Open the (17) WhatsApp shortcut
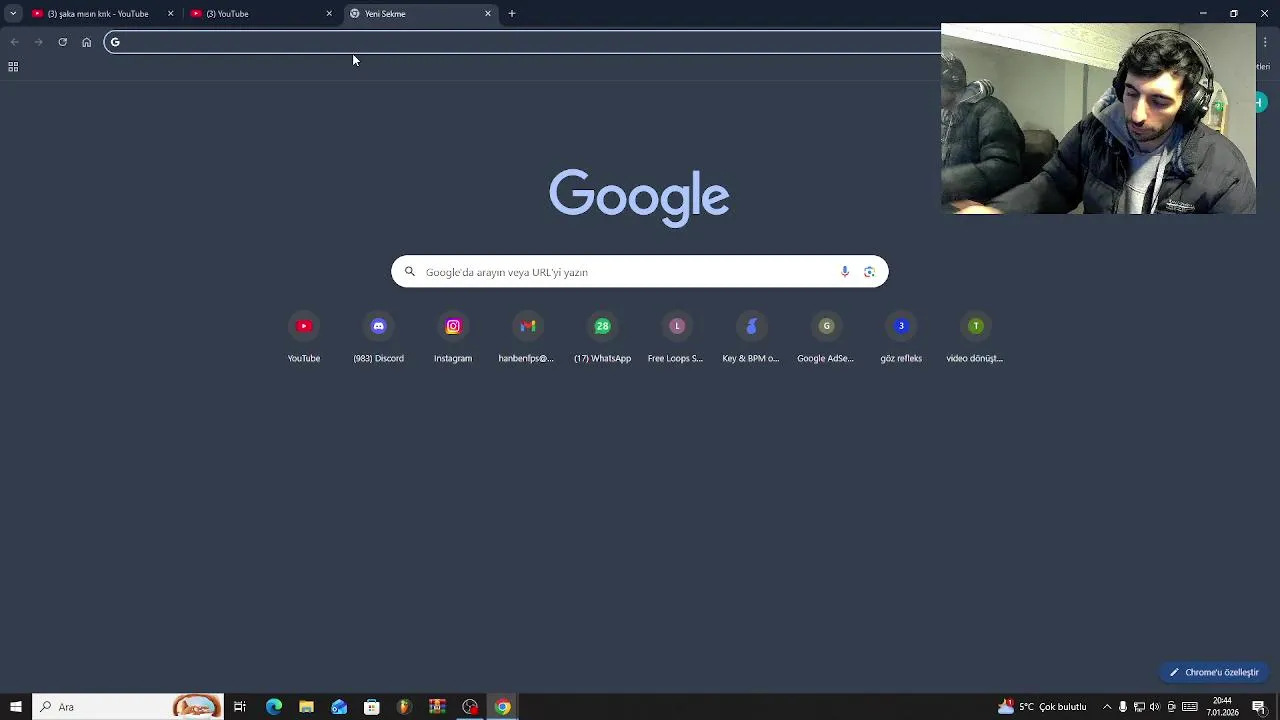This screenshot has height=720, width=1280. point(602,339)
